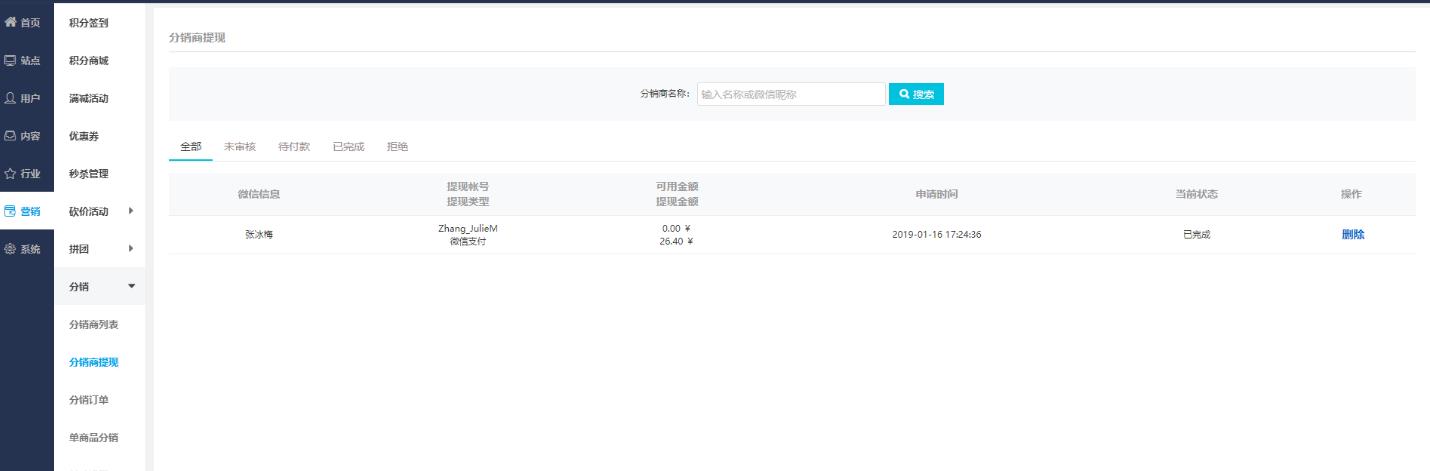Open 积分商城 menu item
The height and width of the screenshot is (471, 1430).
tap(88, 61)
